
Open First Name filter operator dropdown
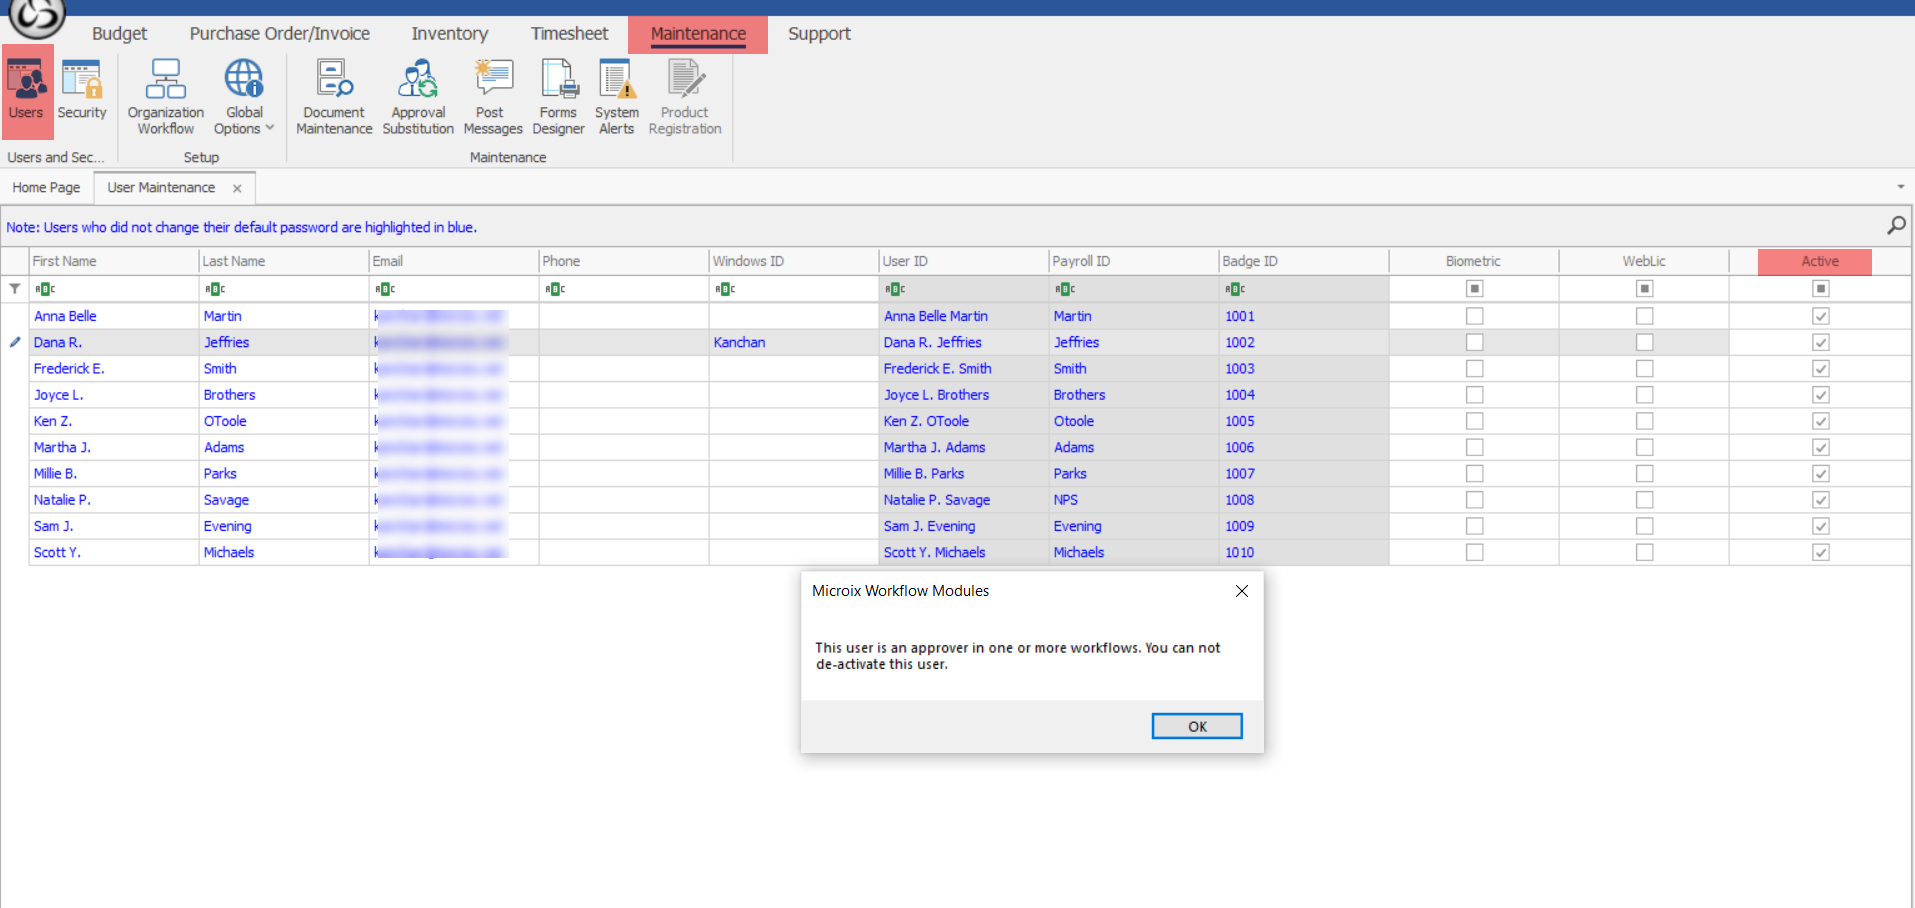tap(45, 289)
